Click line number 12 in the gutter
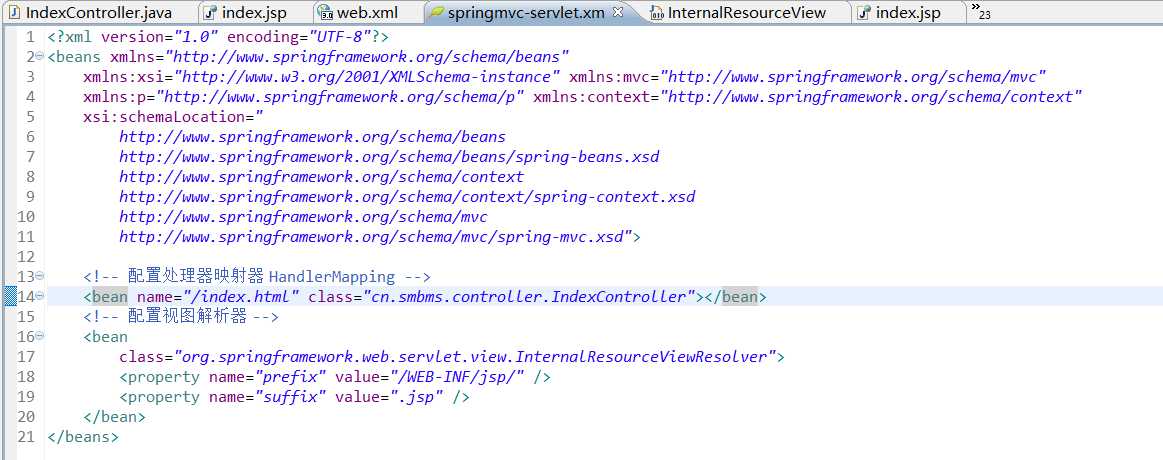 pyautogui.click(x=25, y=257)
